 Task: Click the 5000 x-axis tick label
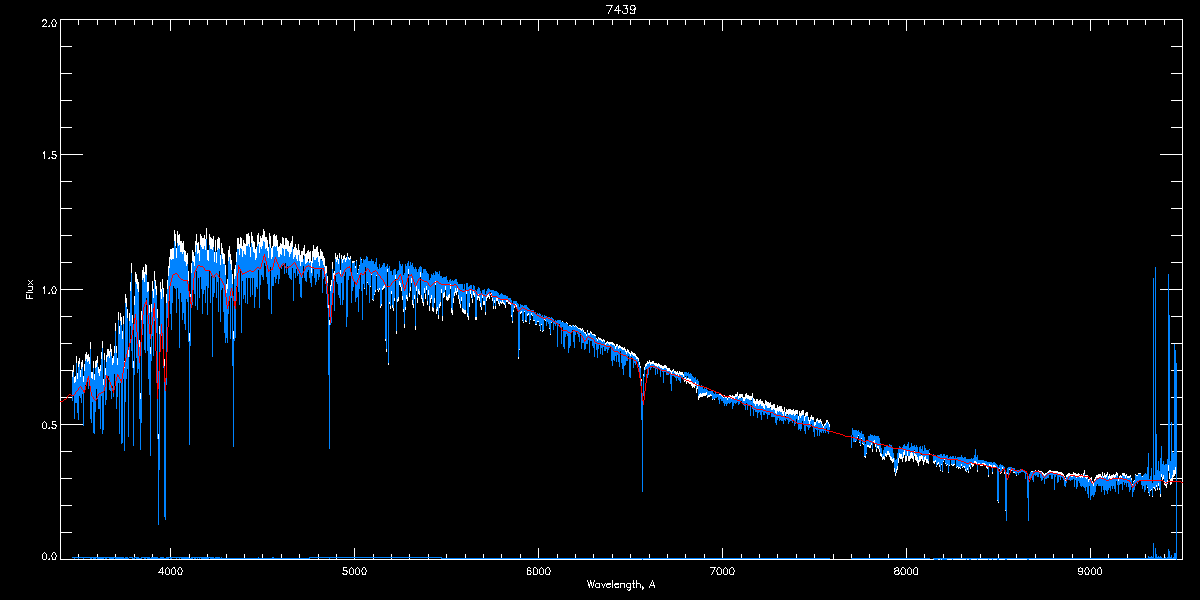(x=354, y=572)
